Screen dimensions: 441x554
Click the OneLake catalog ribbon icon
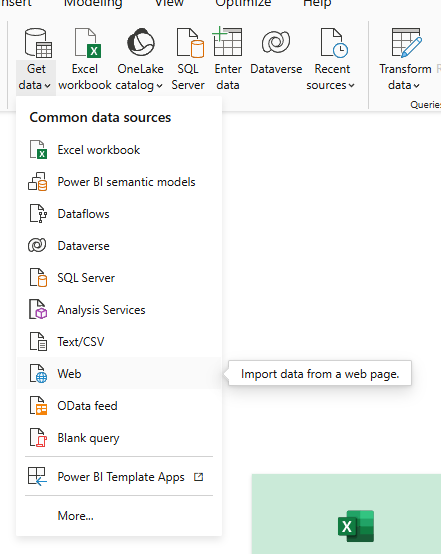[141, 43]
